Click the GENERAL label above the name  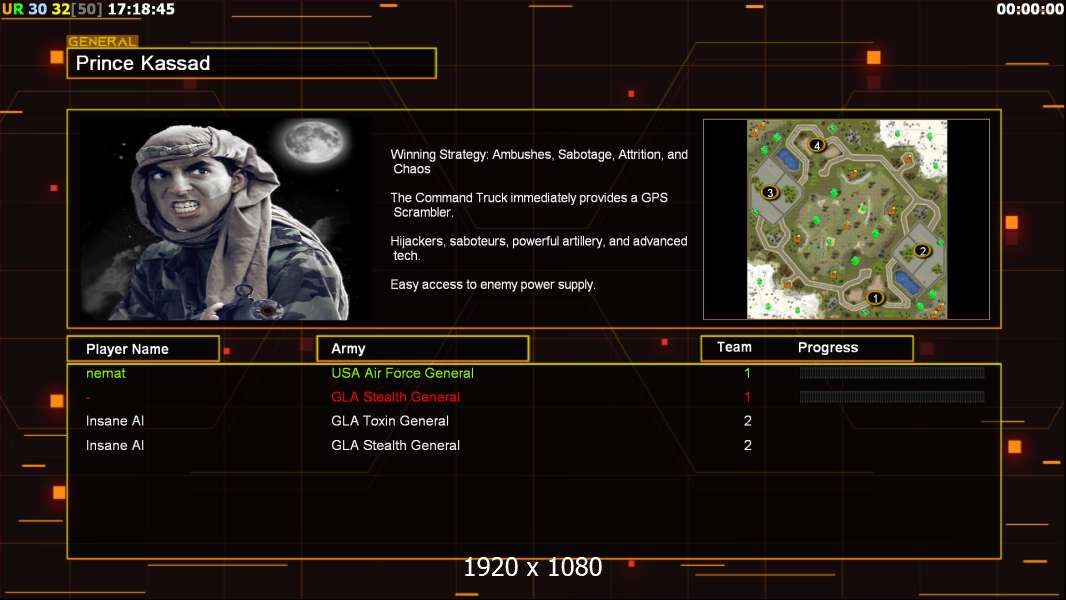click(102, 41)
